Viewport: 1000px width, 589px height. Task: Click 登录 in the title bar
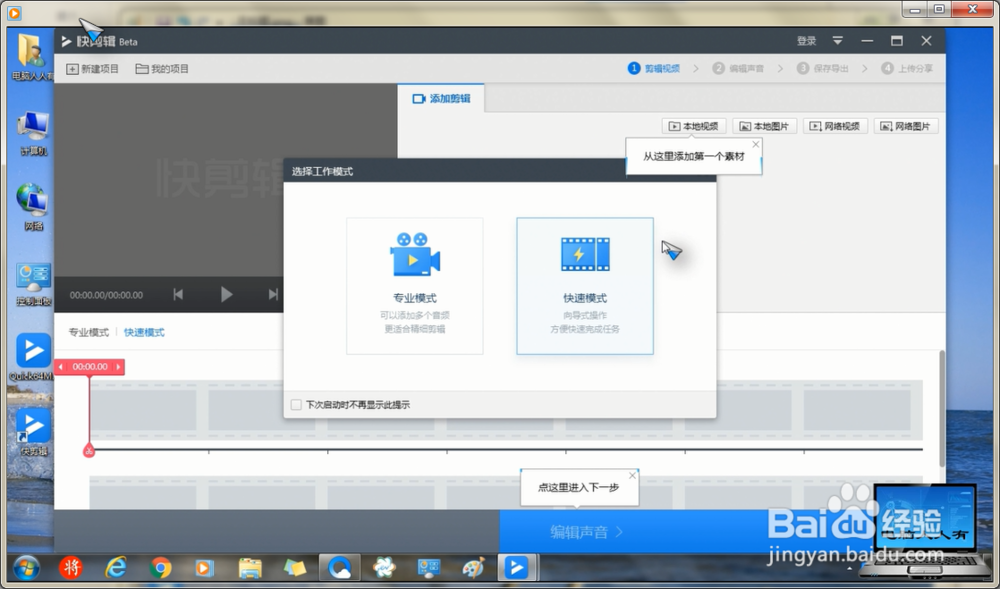coord(806,41)
